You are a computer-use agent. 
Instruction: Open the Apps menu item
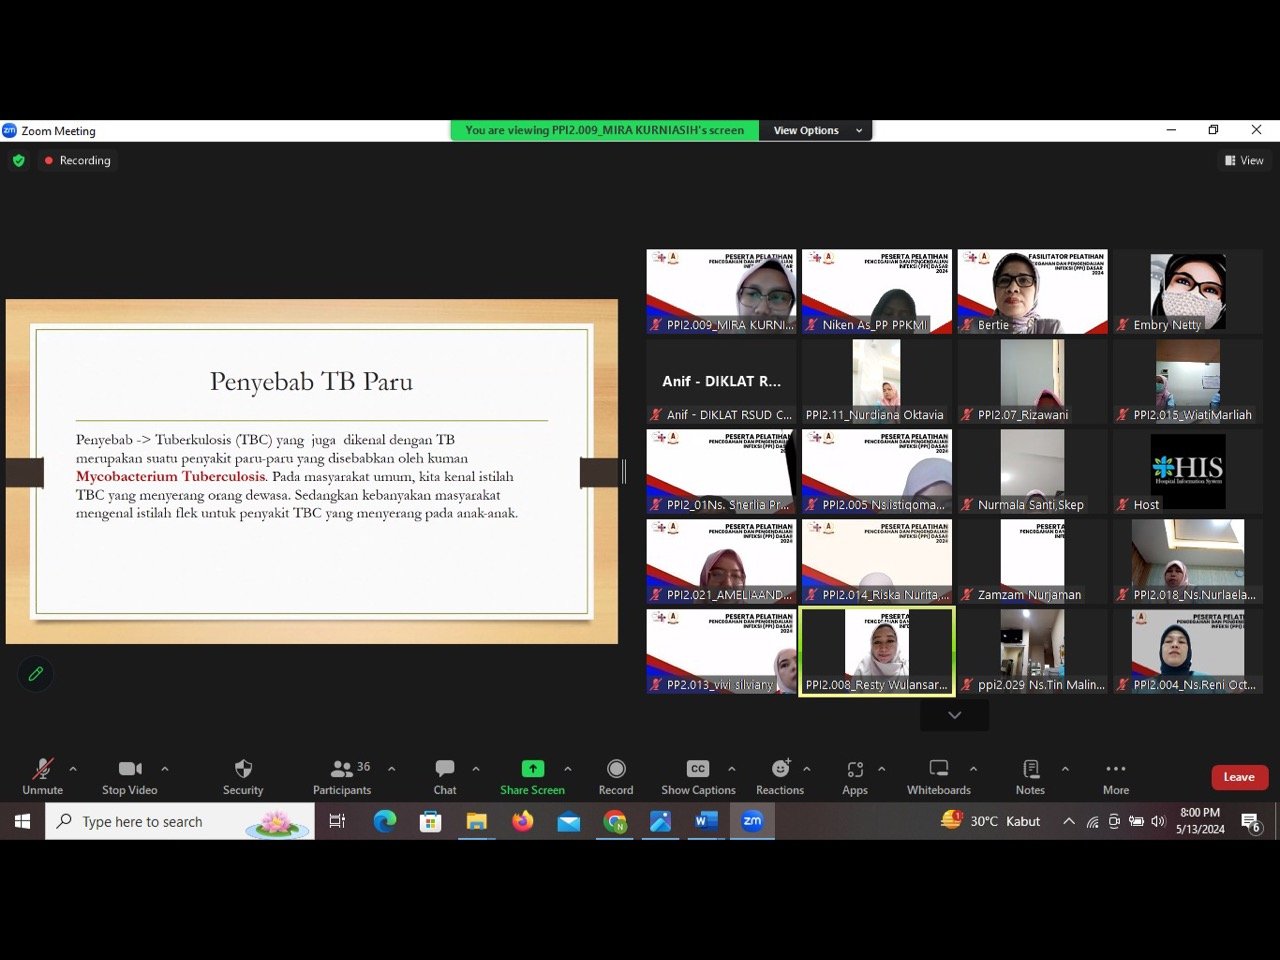click(x=855, y=769)
